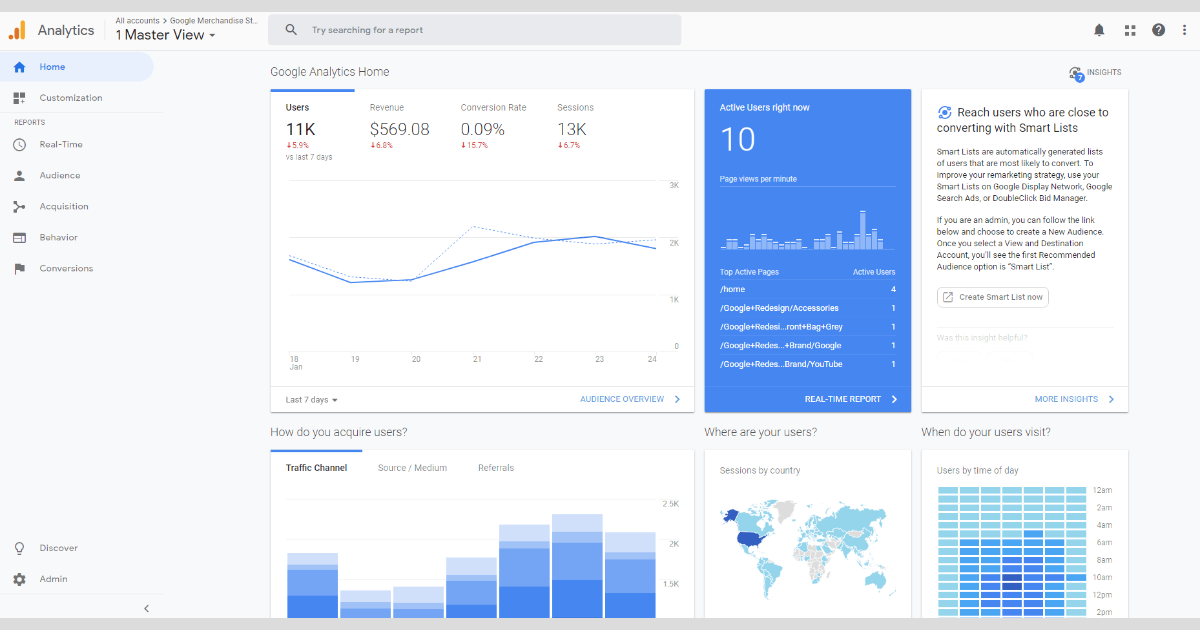This screenshot has height=630, width=1200.
Task: Click the Google Analytics Home heading
Action: pos(330,72)
